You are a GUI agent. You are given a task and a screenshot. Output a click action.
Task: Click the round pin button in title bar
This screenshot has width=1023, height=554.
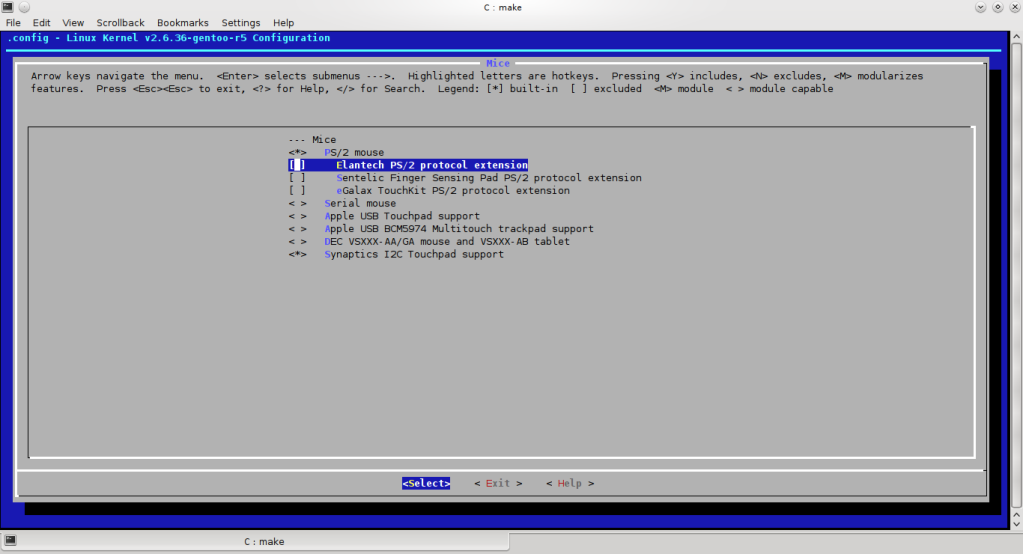[24, 7]
